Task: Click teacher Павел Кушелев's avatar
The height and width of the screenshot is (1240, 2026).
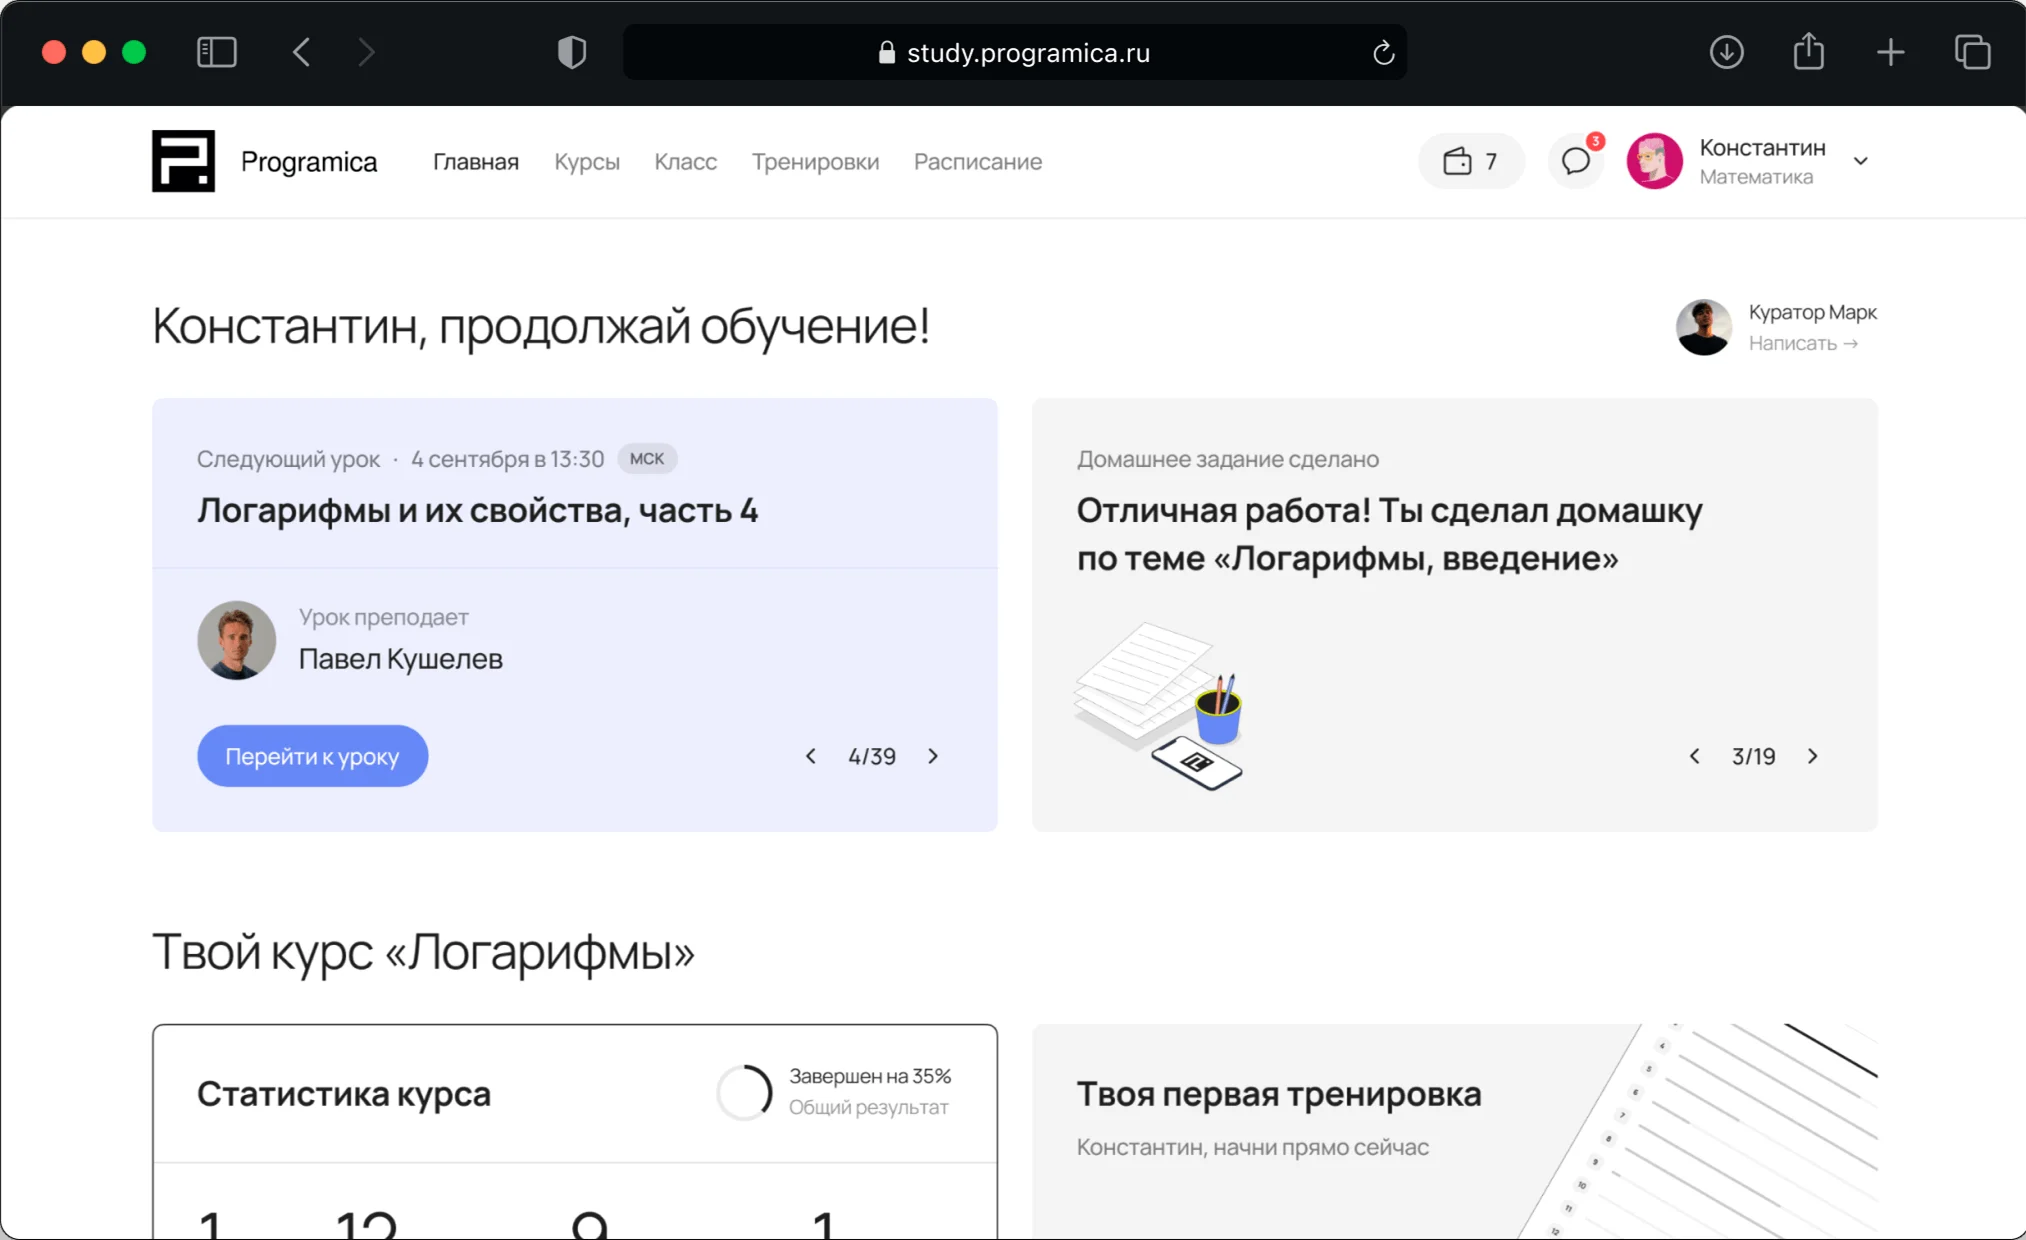Action: 236,640
